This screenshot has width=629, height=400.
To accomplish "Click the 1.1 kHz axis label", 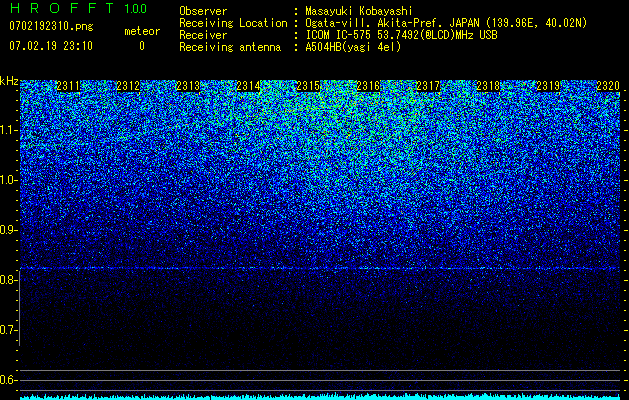I will tap(9, 130).
